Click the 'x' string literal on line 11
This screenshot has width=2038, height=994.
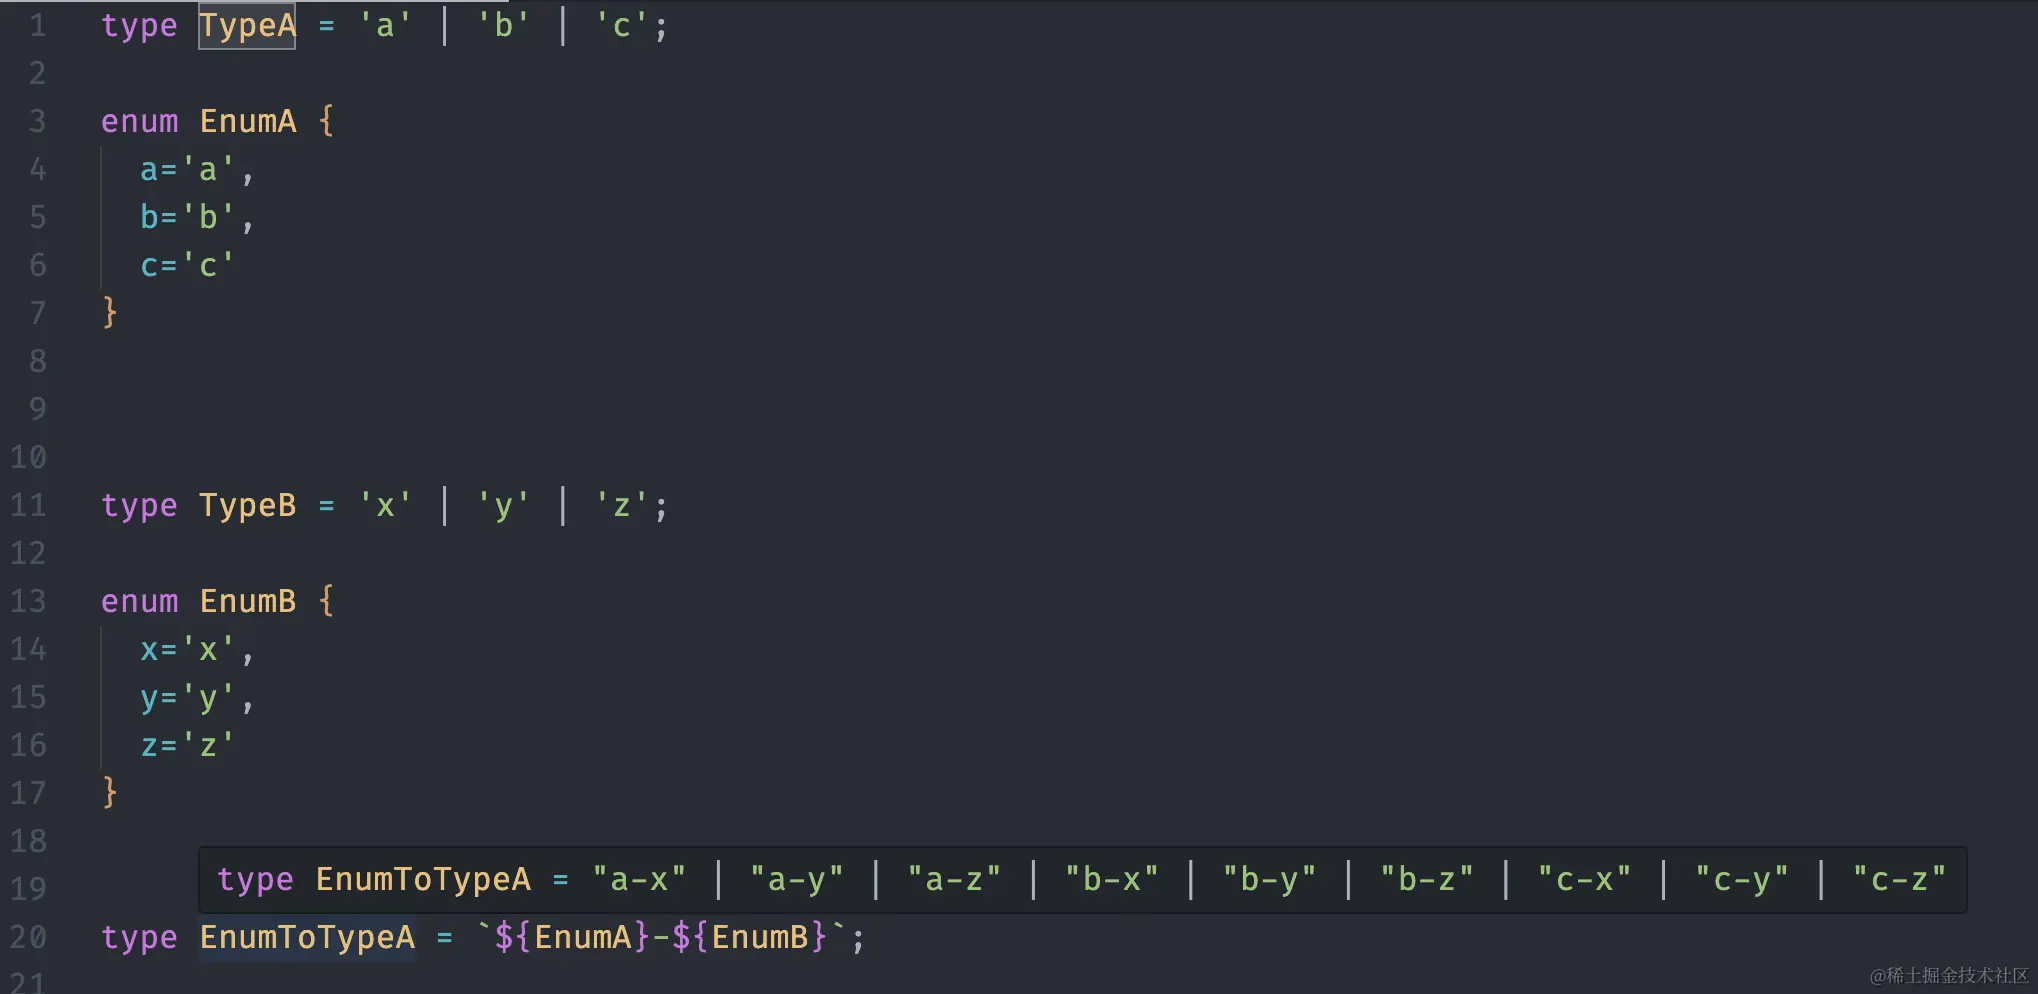point(385,506)
